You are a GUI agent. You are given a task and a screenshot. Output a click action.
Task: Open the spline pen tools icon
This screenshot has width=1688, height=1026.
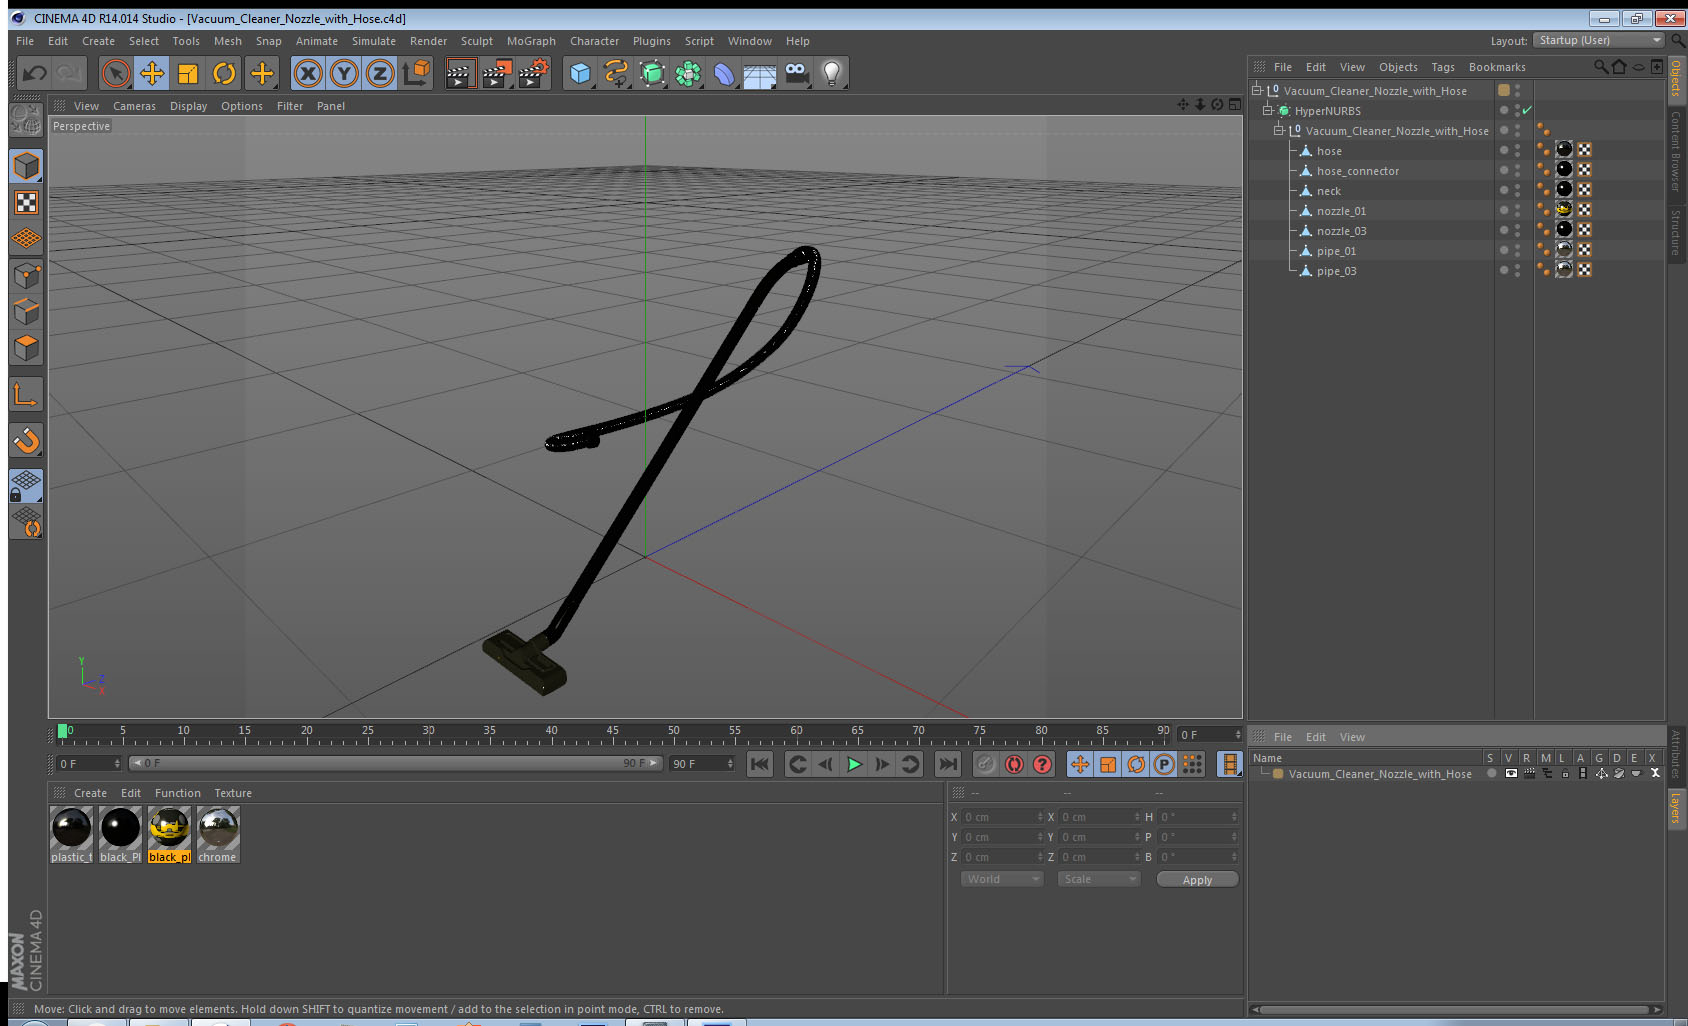[x=616, y=73]
